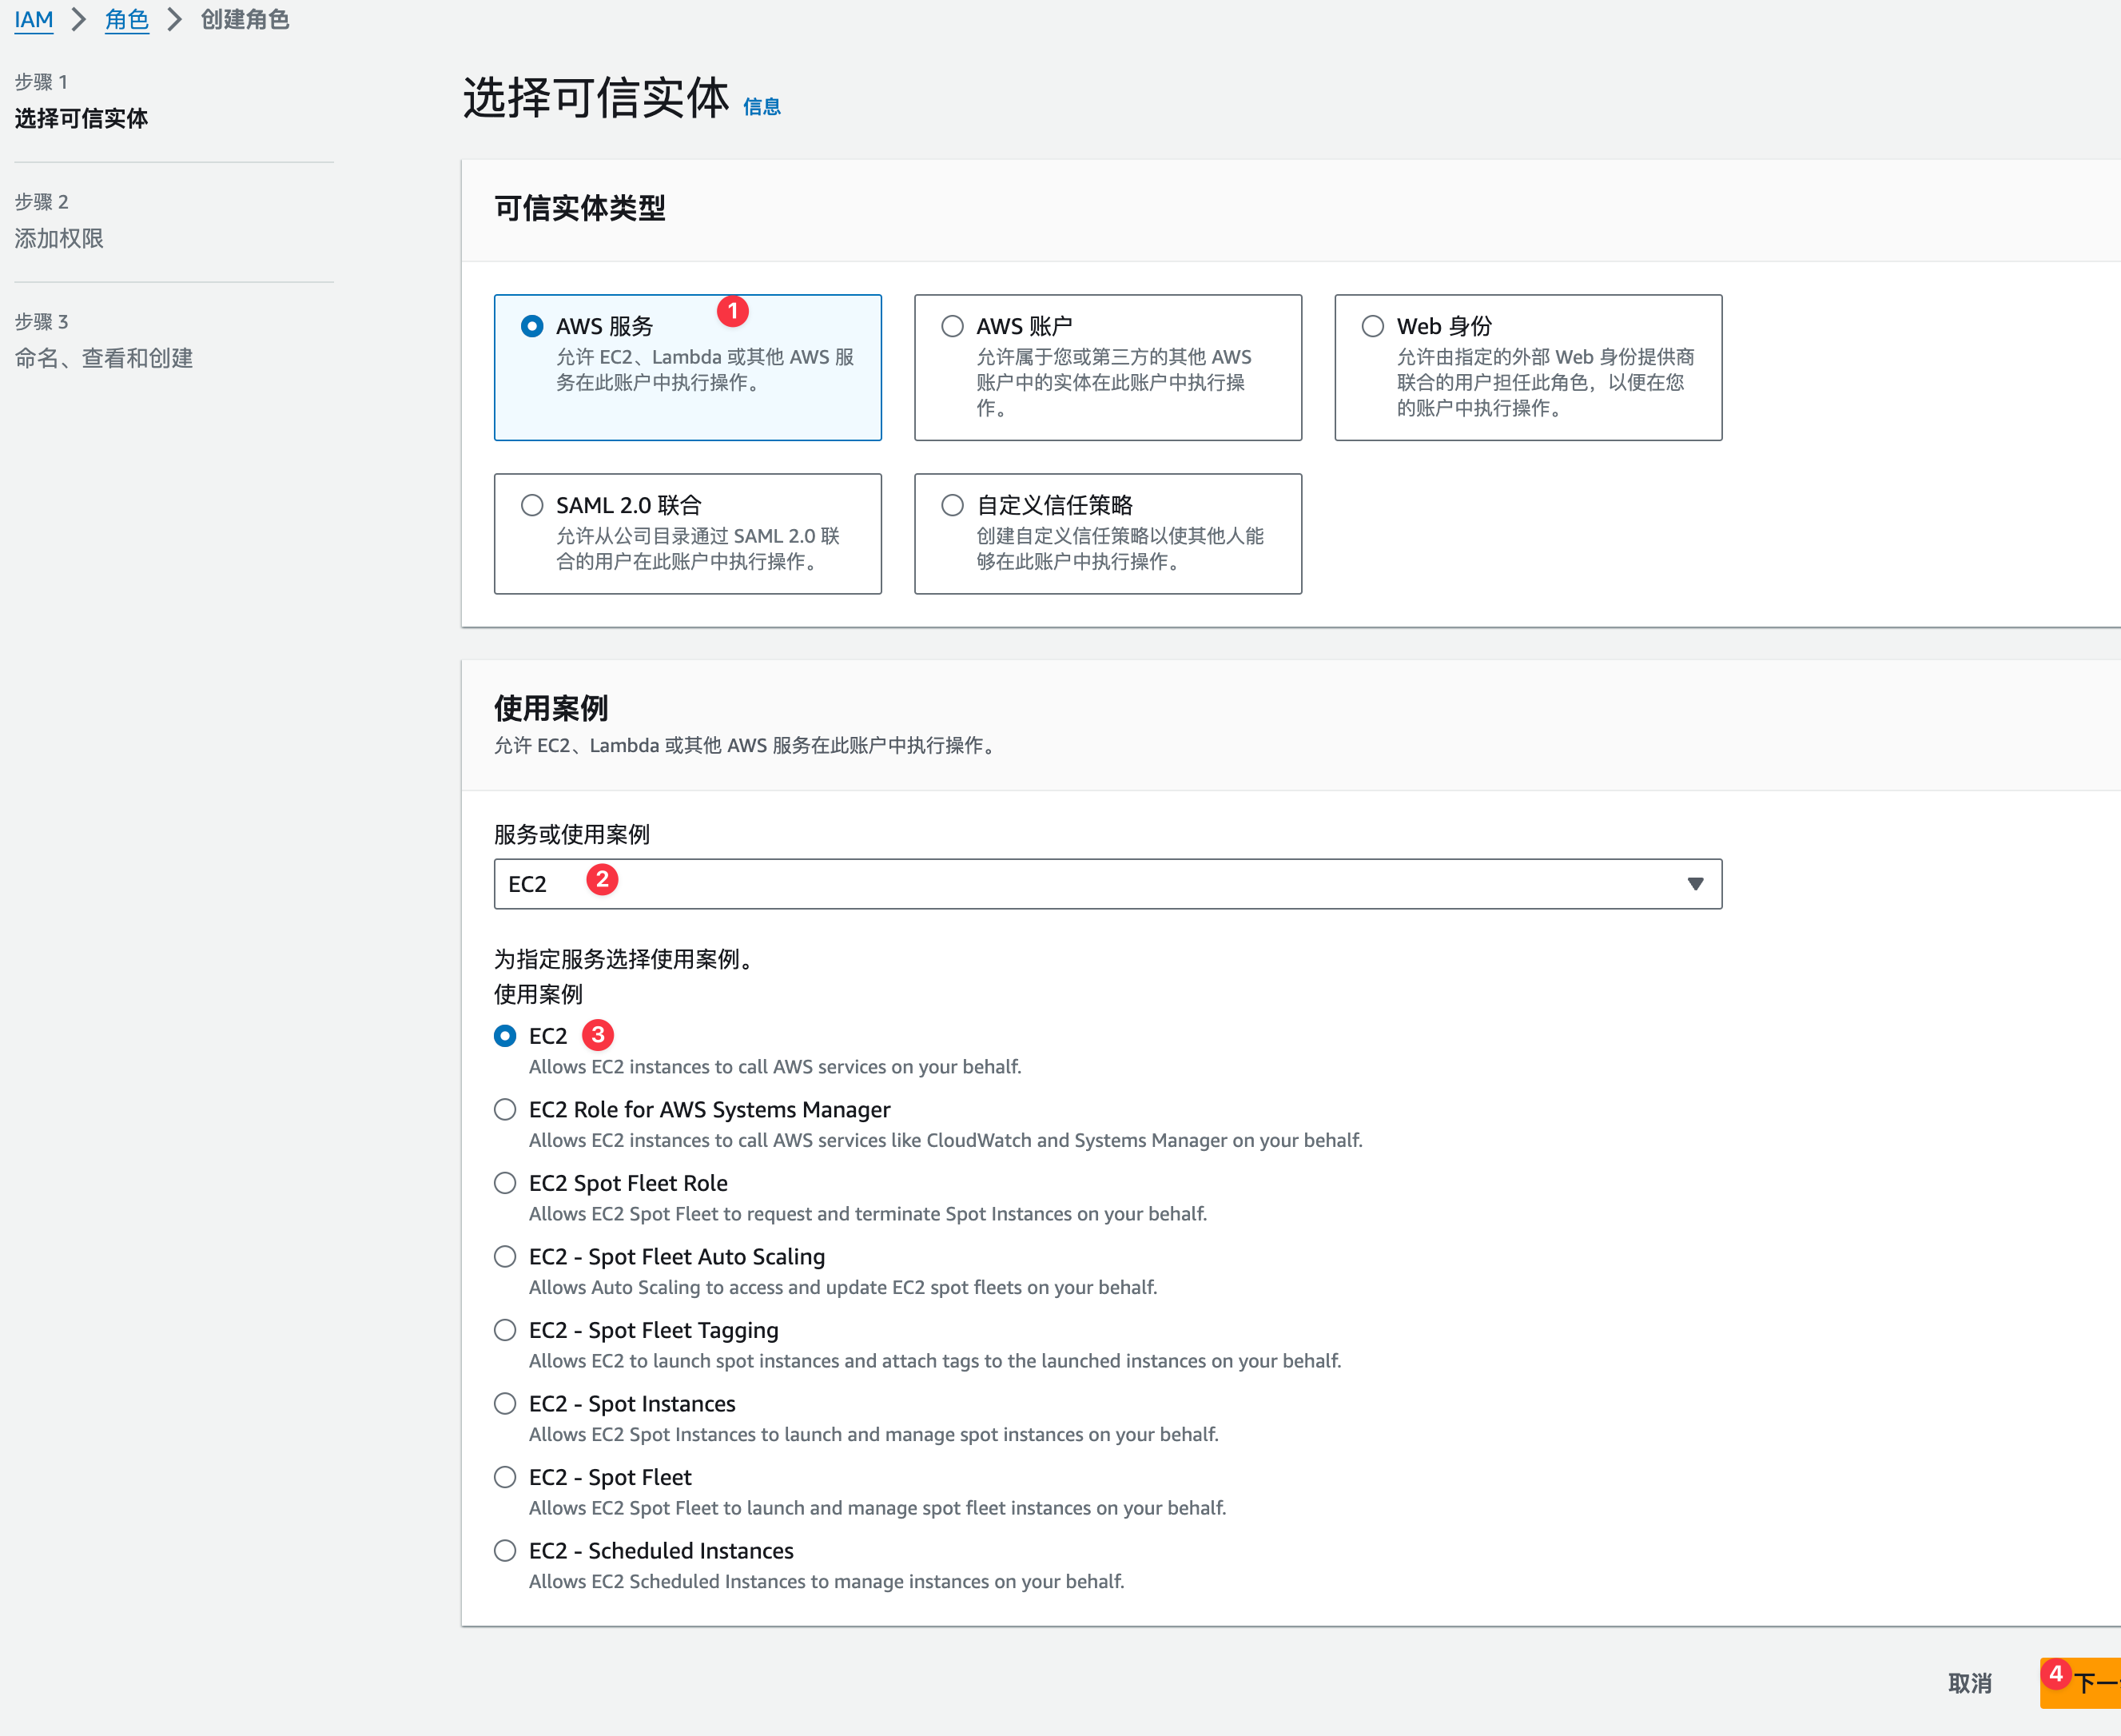Click the 创建角色 breadcrumb text
Image resolution: width=2121 pixels, height=1736 pixels.
click(245, 20)
